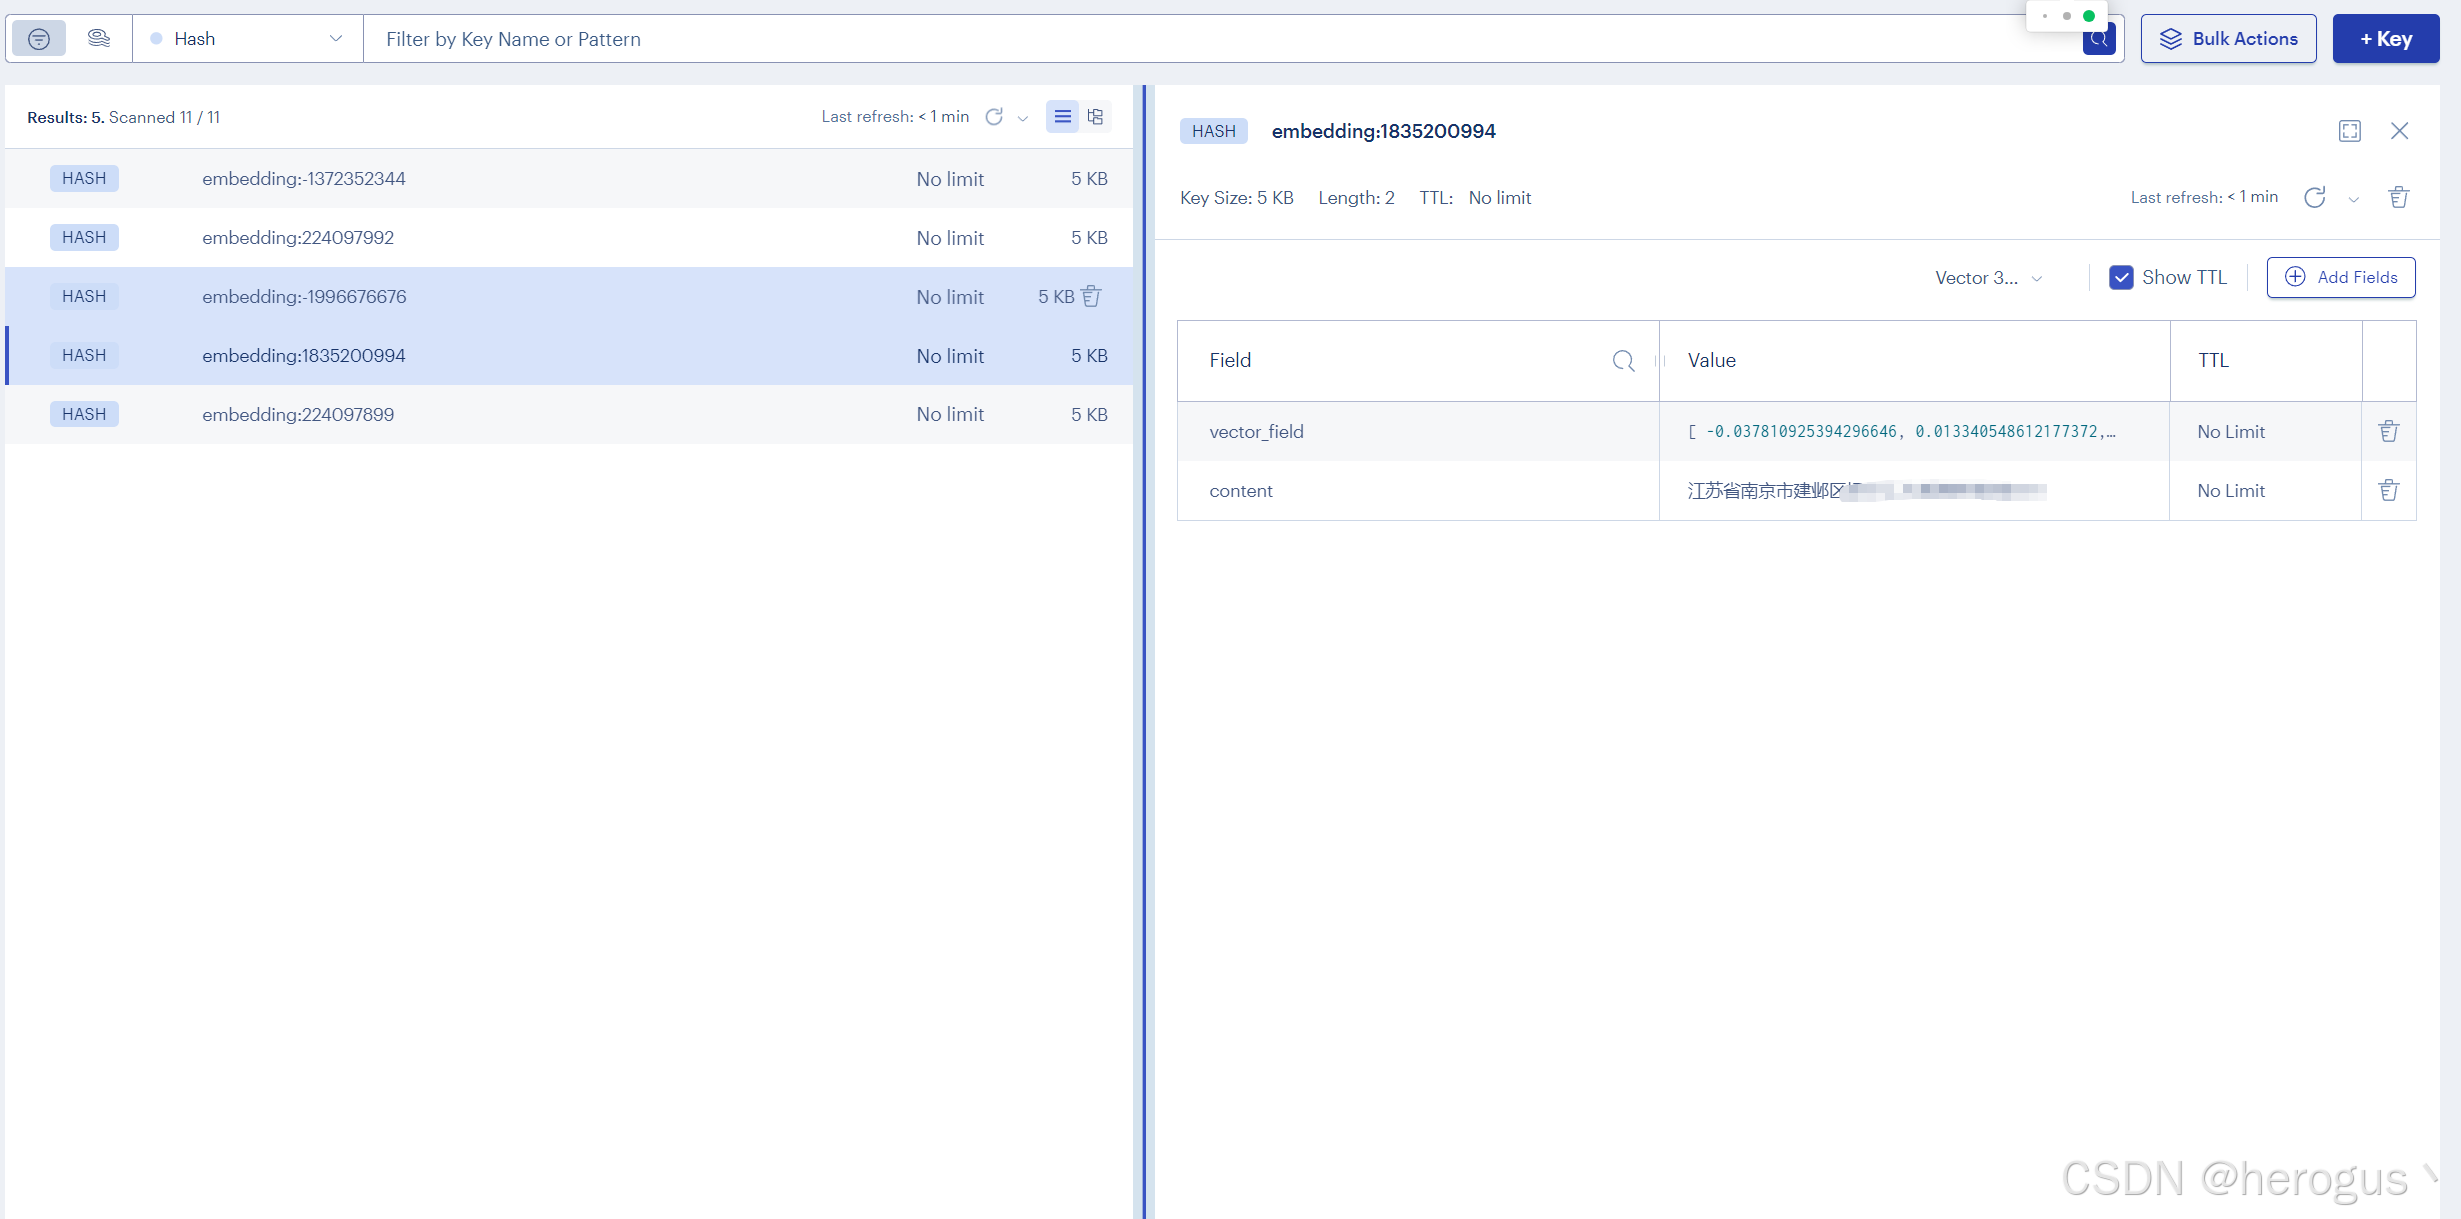Select key embedding:1835200994 in the list

[569, 356]
